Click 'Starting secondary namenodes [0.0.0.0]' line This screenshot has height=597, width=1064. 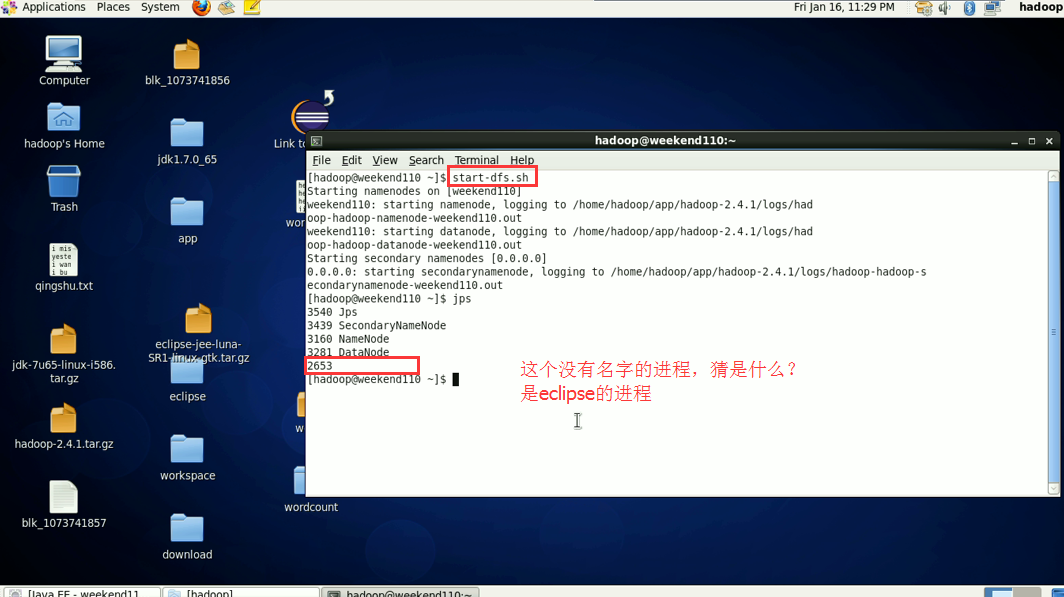point(427,258)
